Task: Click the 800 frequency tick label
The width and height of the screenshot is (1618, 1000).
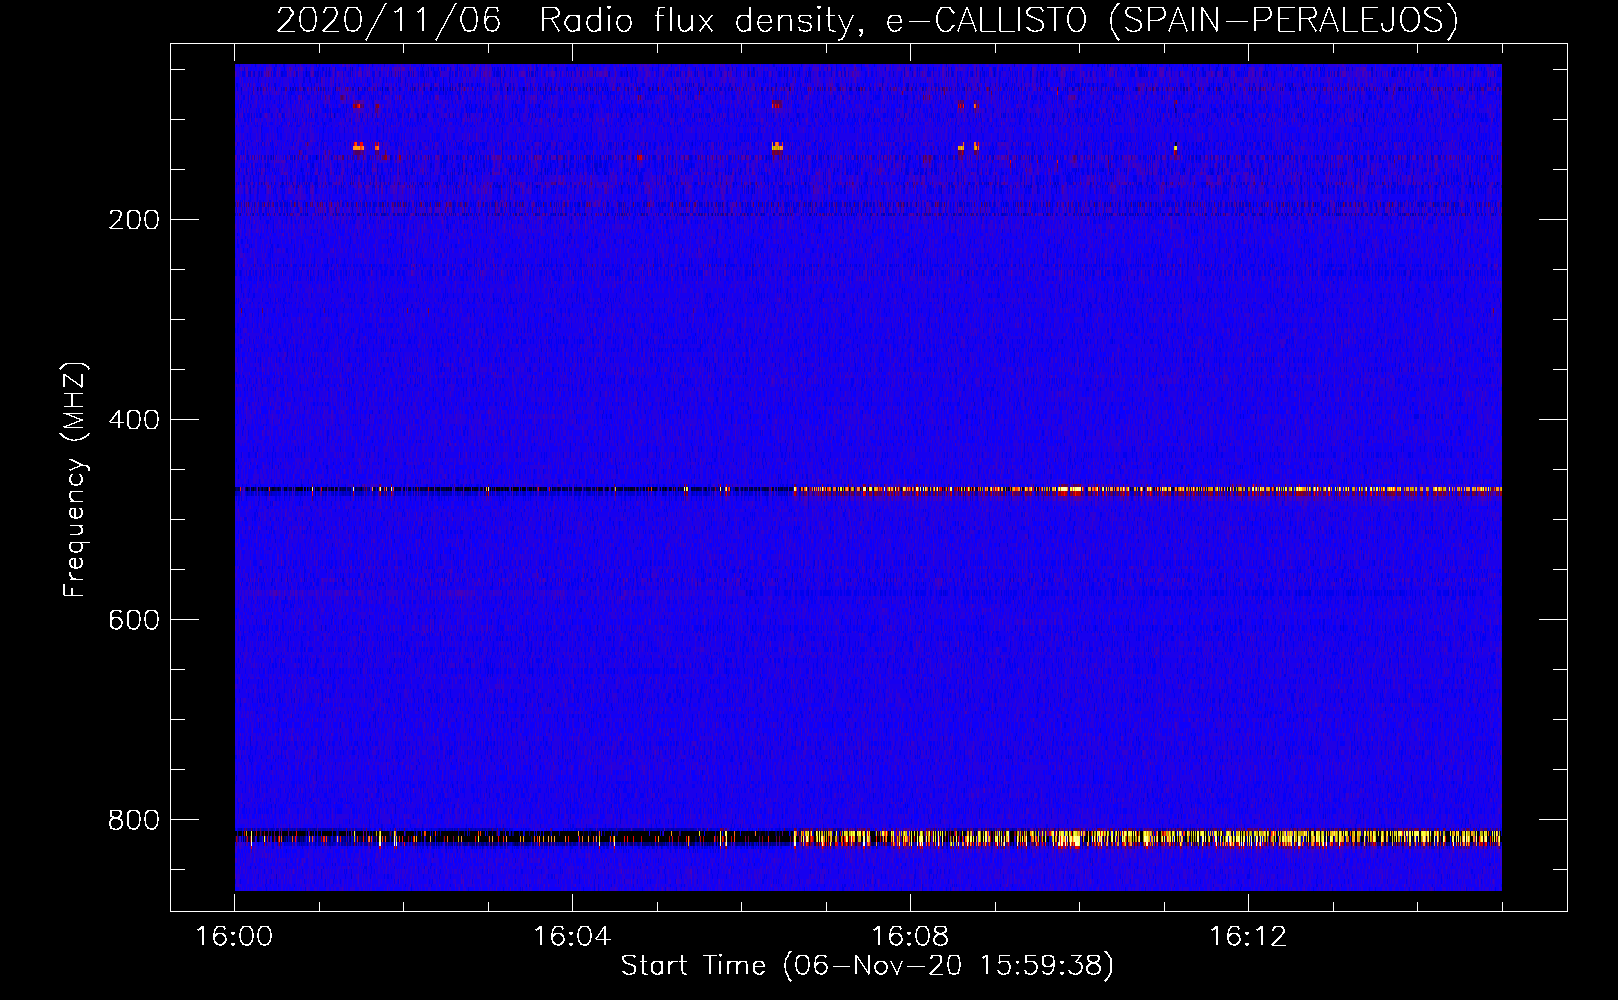Action: (134, 820)
